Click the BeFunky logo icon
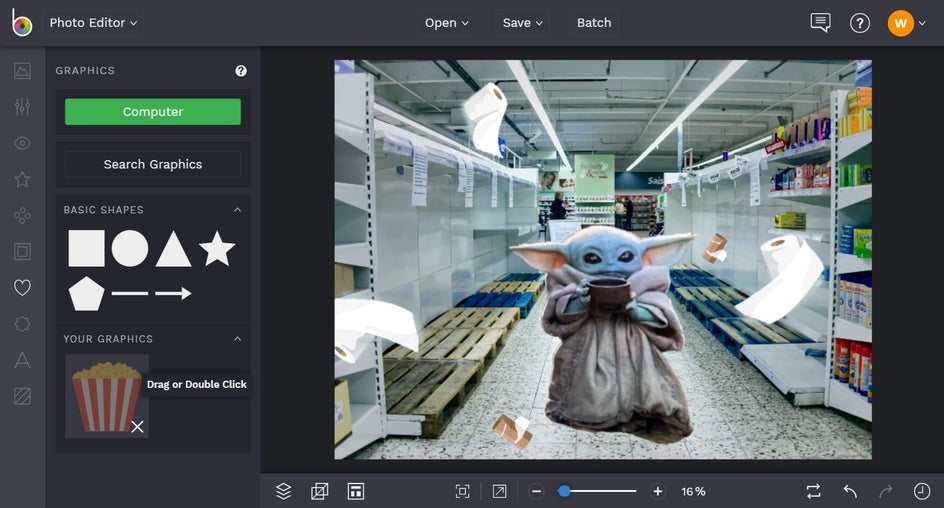Screen dimensions: 944x508 (22, 23)
